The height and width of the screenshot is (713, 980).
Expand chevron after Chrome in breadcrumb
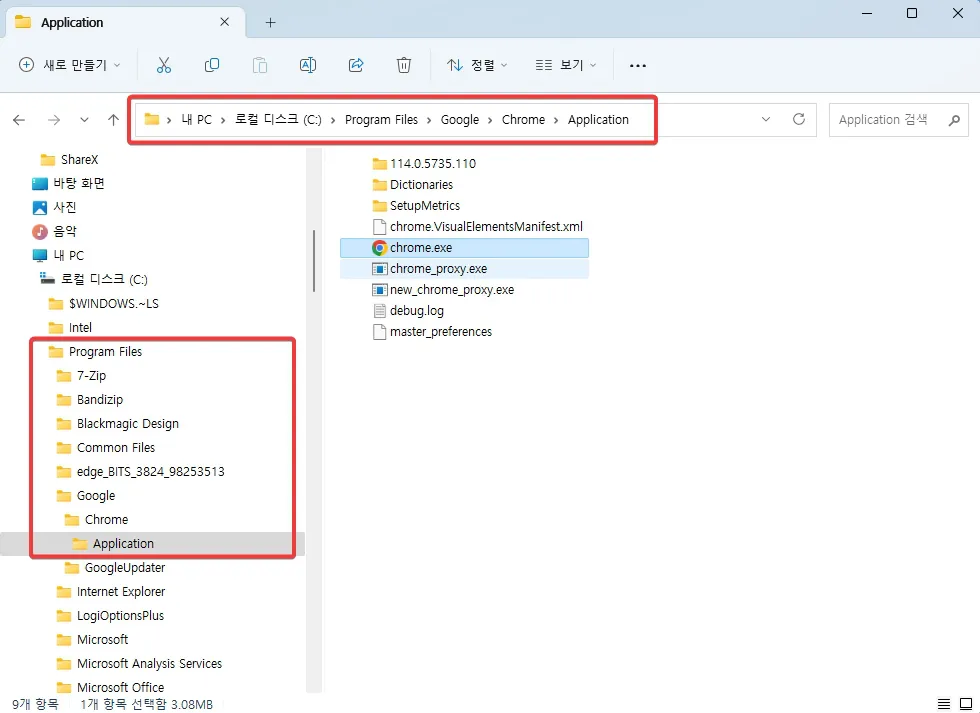556,120
